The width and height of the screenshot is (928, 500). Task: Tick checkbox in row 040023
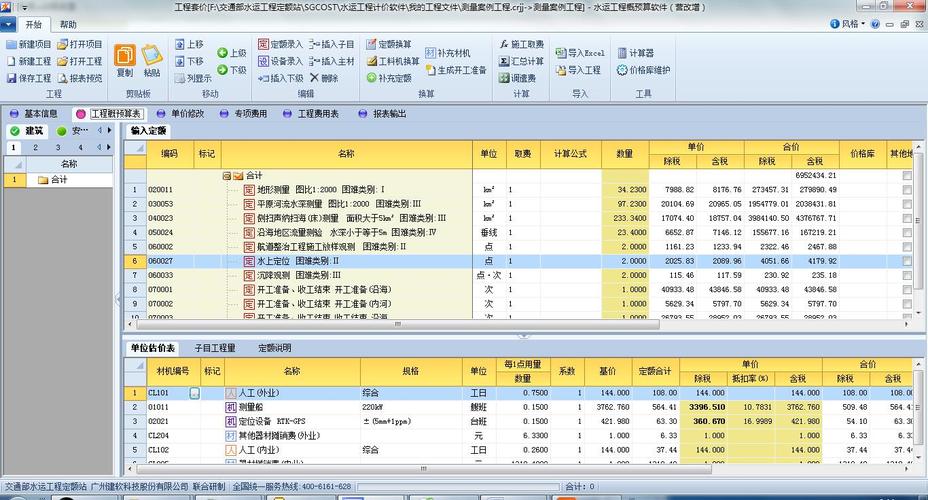point(907,218)
